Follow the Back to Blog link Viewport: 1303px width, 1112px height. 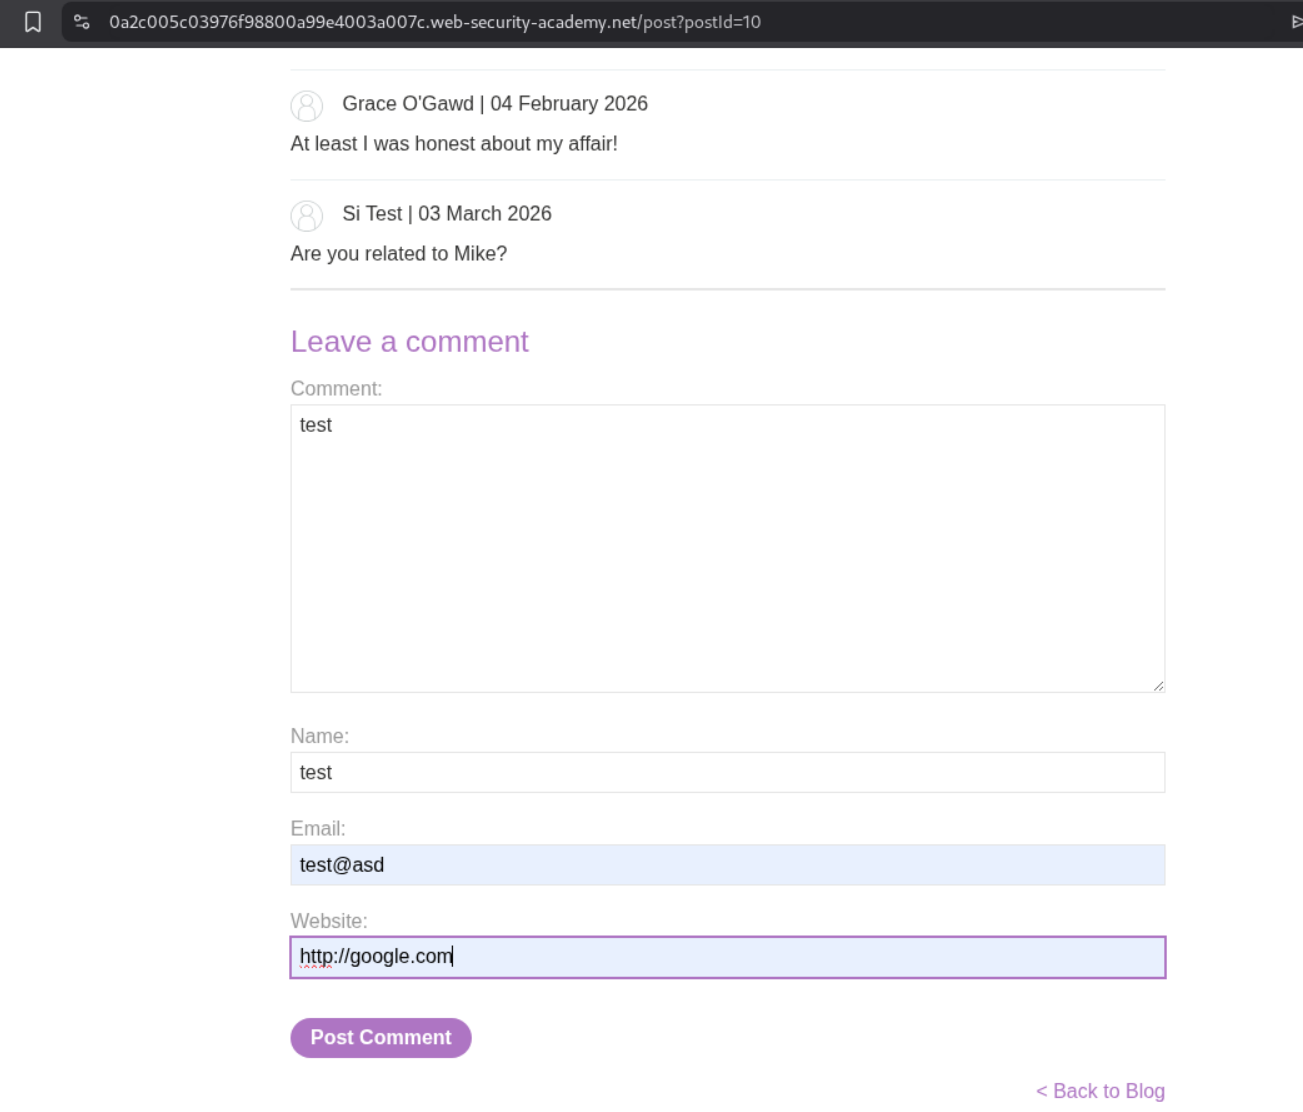click(1100, 1091)
